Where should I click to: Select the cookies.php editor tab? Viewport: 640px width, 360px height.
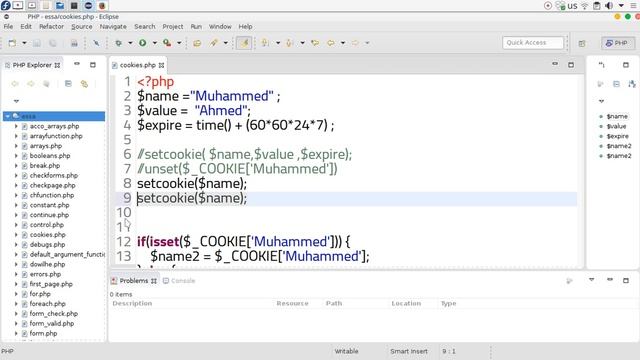(138, 65)
